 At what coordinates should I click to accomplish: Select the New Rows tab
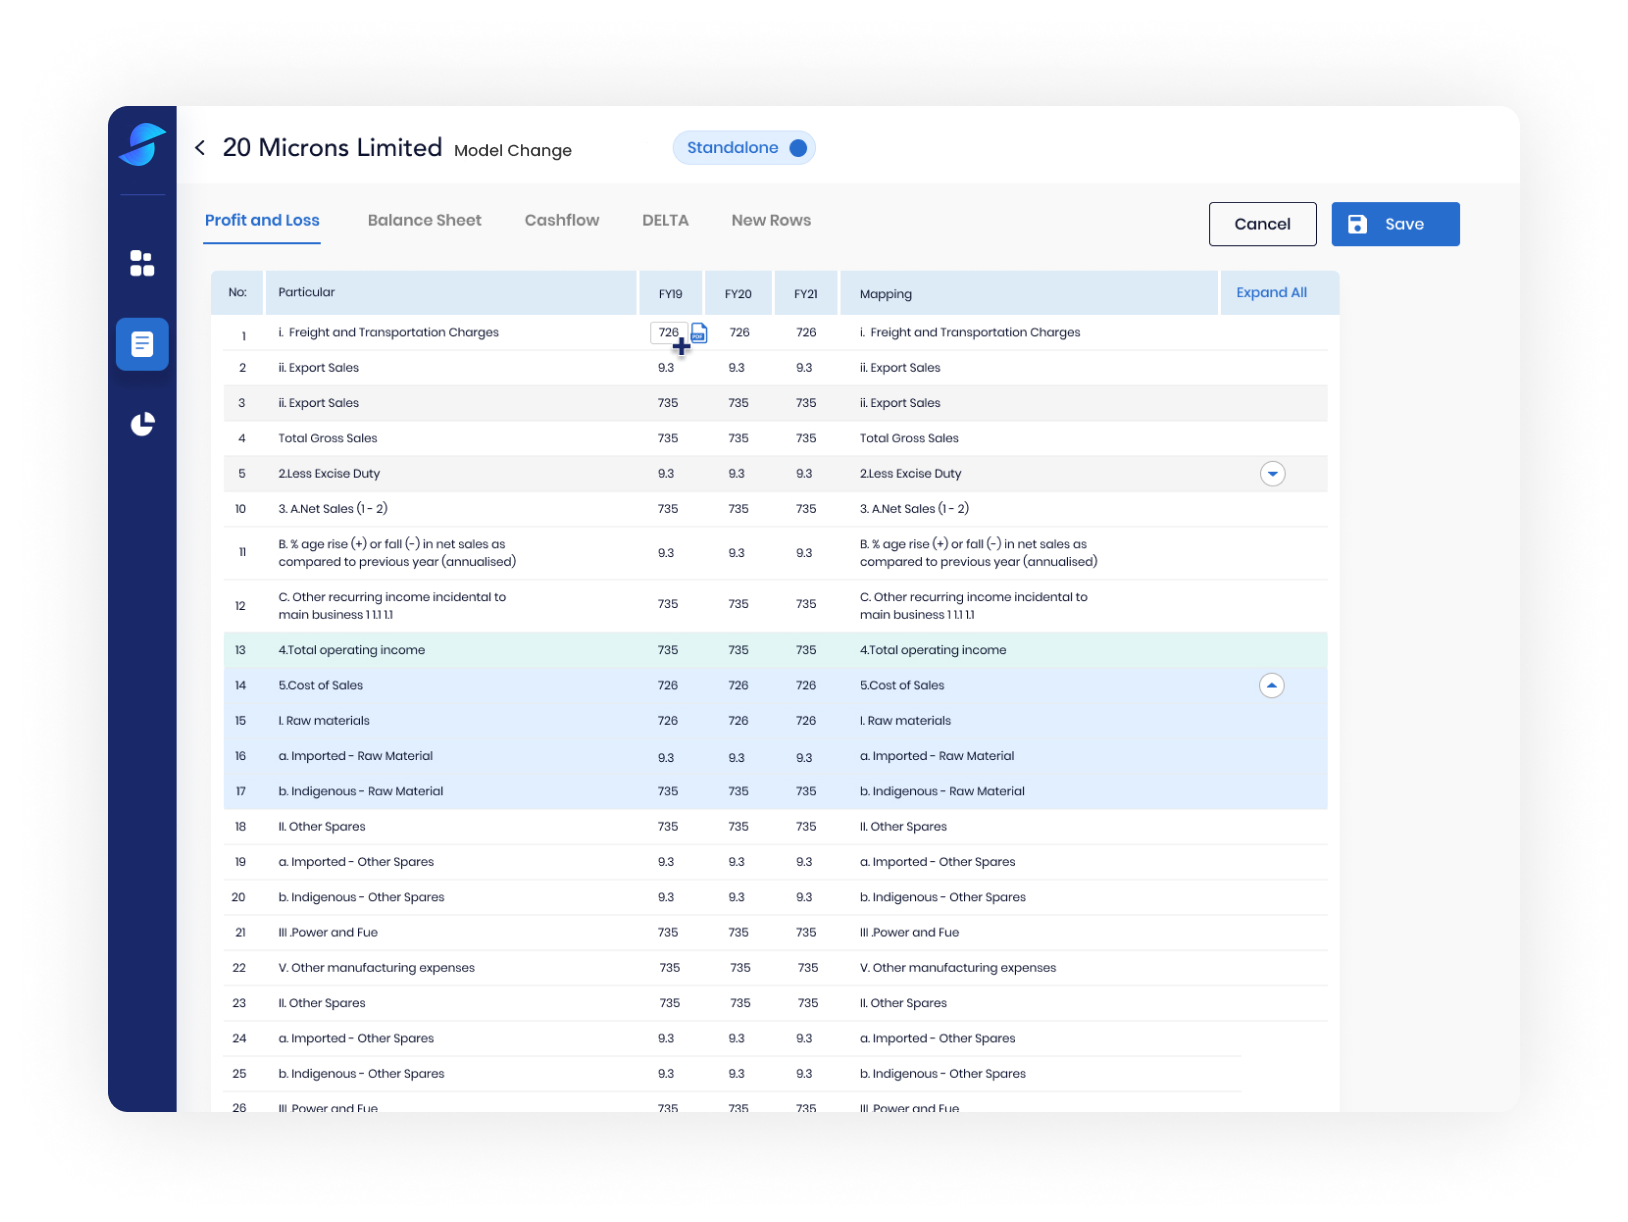click(x=771, y=221)
